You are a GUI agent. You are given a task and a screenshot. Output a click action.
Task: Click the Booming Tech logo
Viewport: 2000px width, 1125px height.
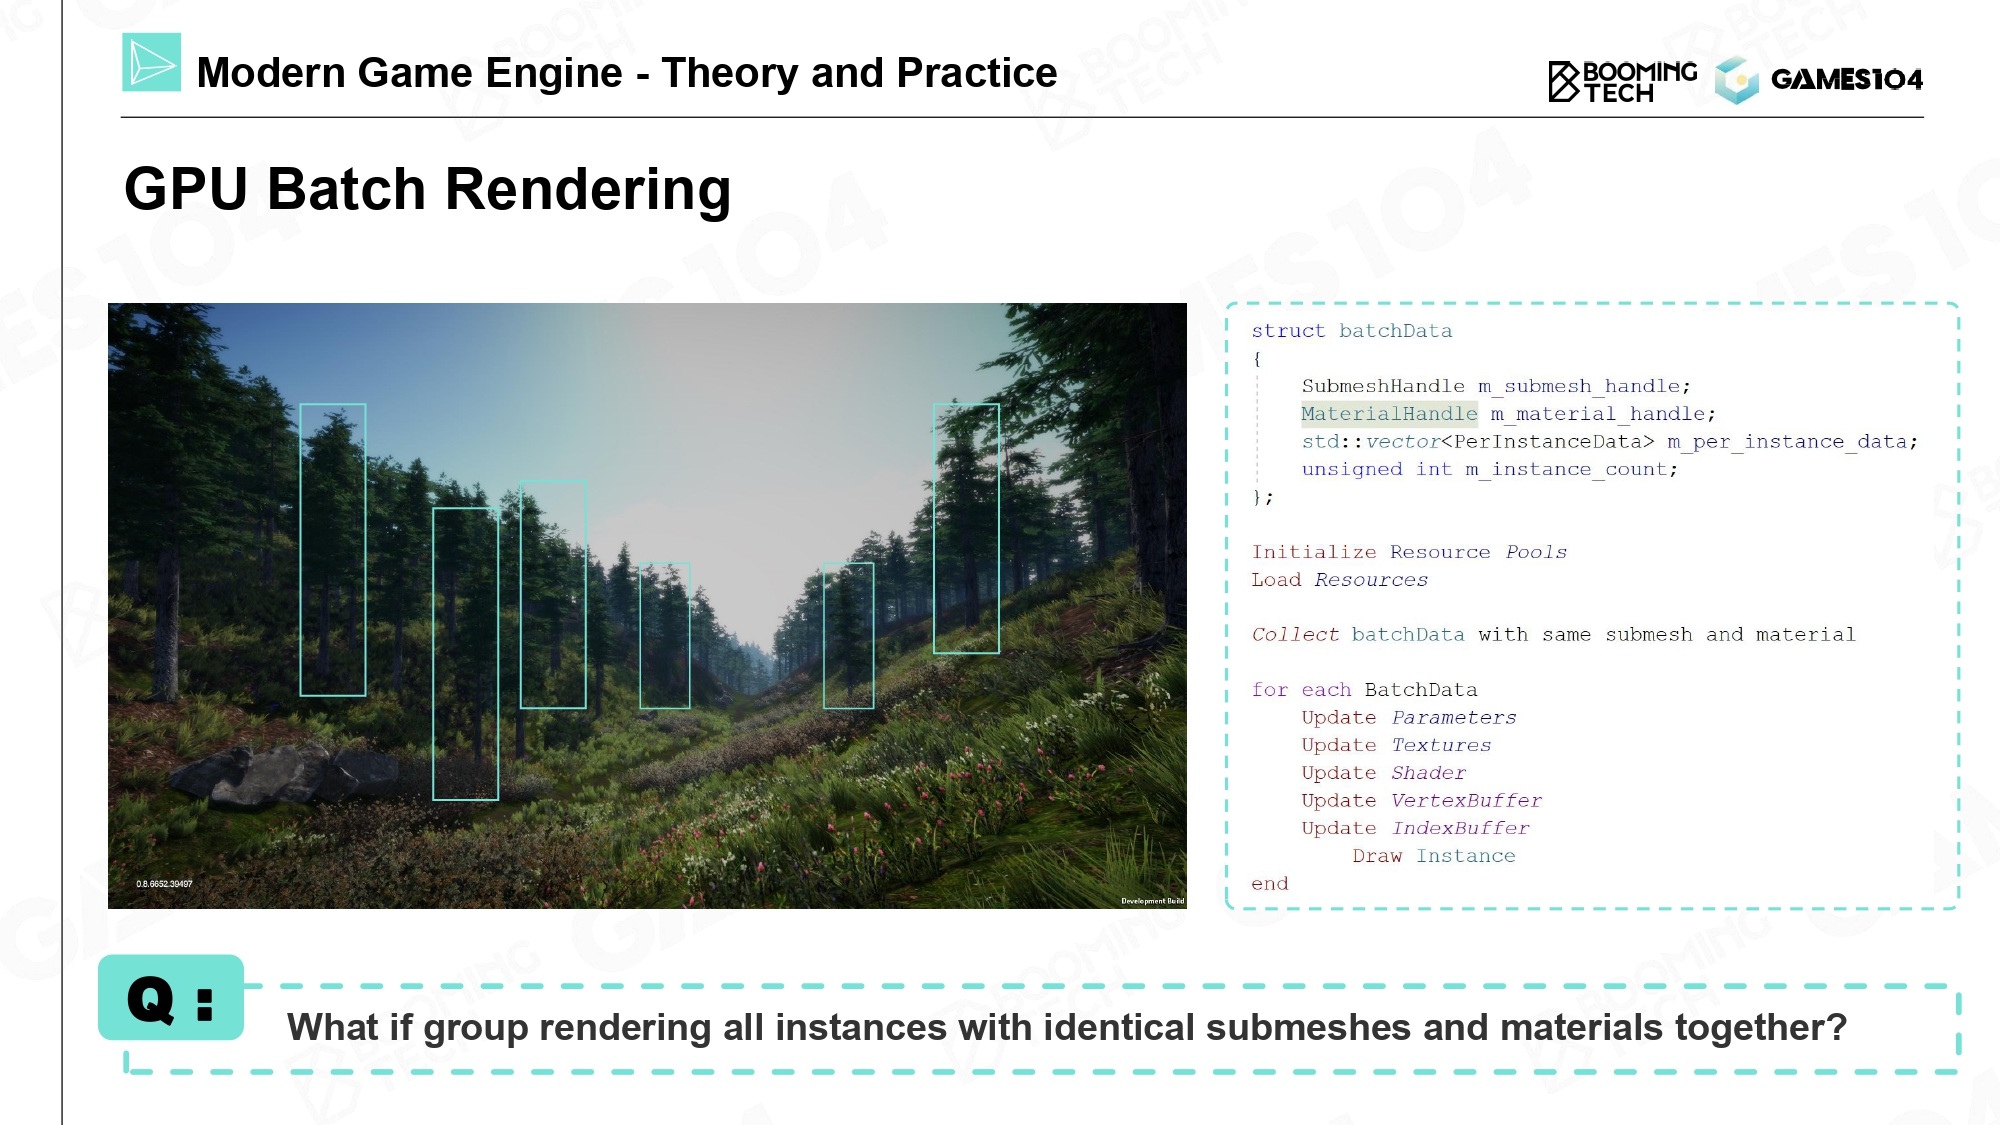[x=1622, y=81]
